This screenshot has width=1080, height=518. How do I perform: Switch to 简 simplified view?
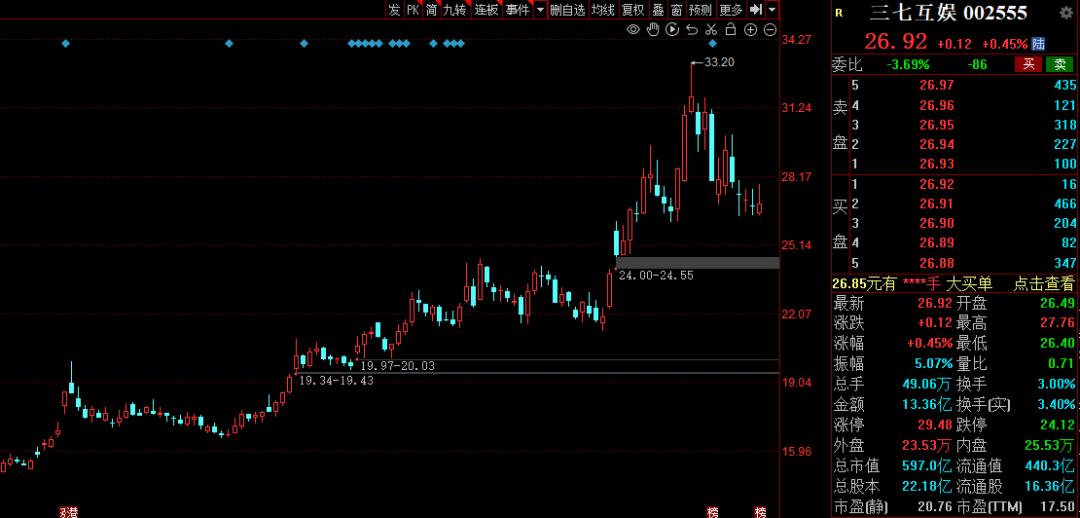click(x=431, y=10)
